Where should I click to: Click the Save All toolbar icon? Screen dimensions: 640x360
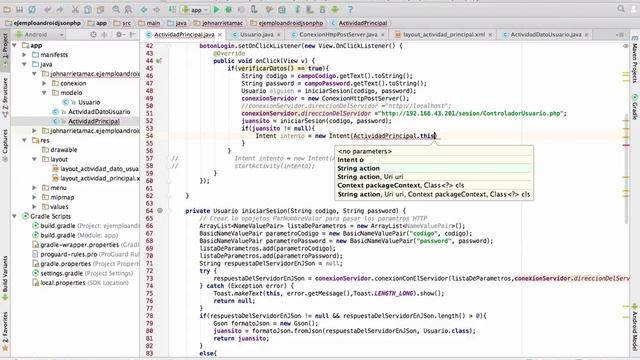click(x=19, y=9)
